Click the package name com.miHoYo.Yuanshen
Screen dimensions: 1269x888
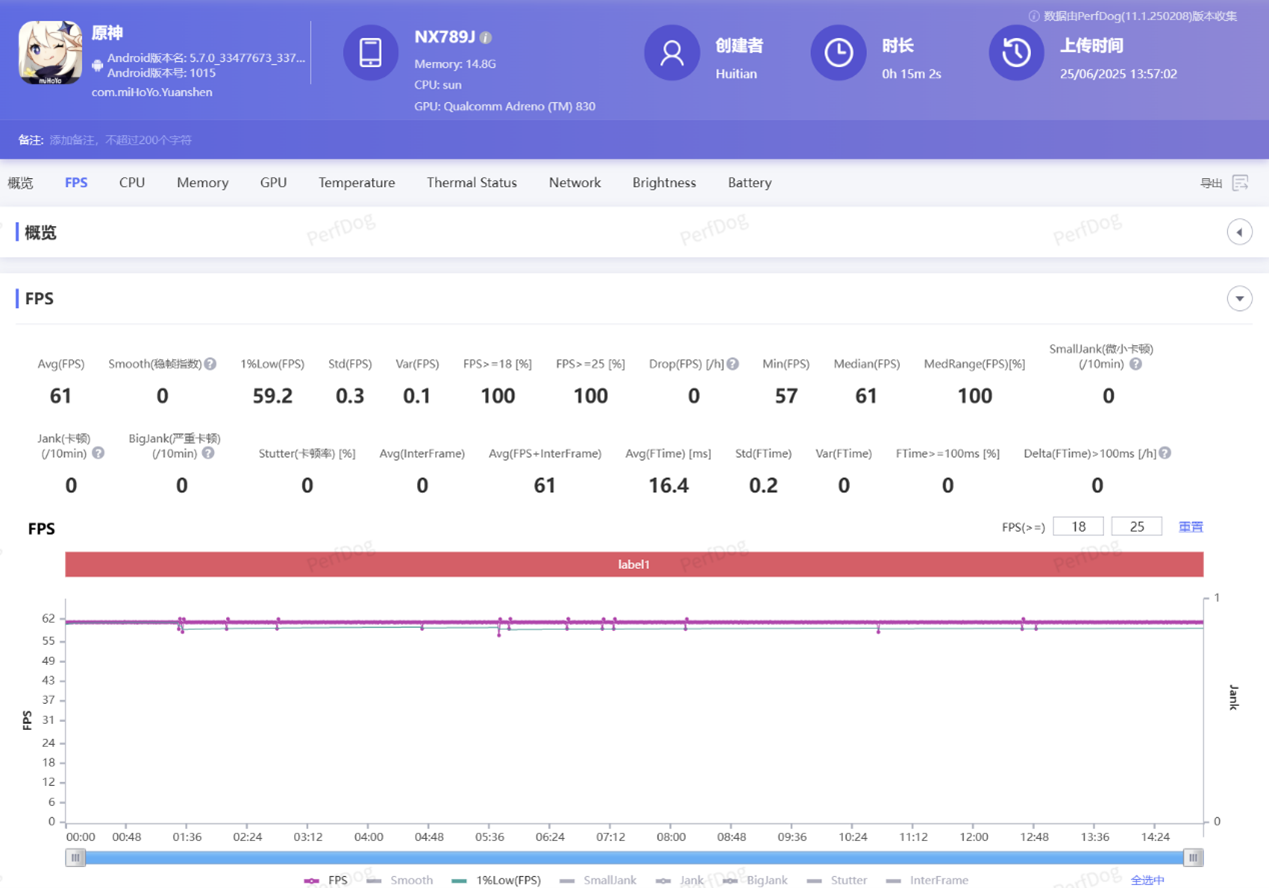[152, 92]
